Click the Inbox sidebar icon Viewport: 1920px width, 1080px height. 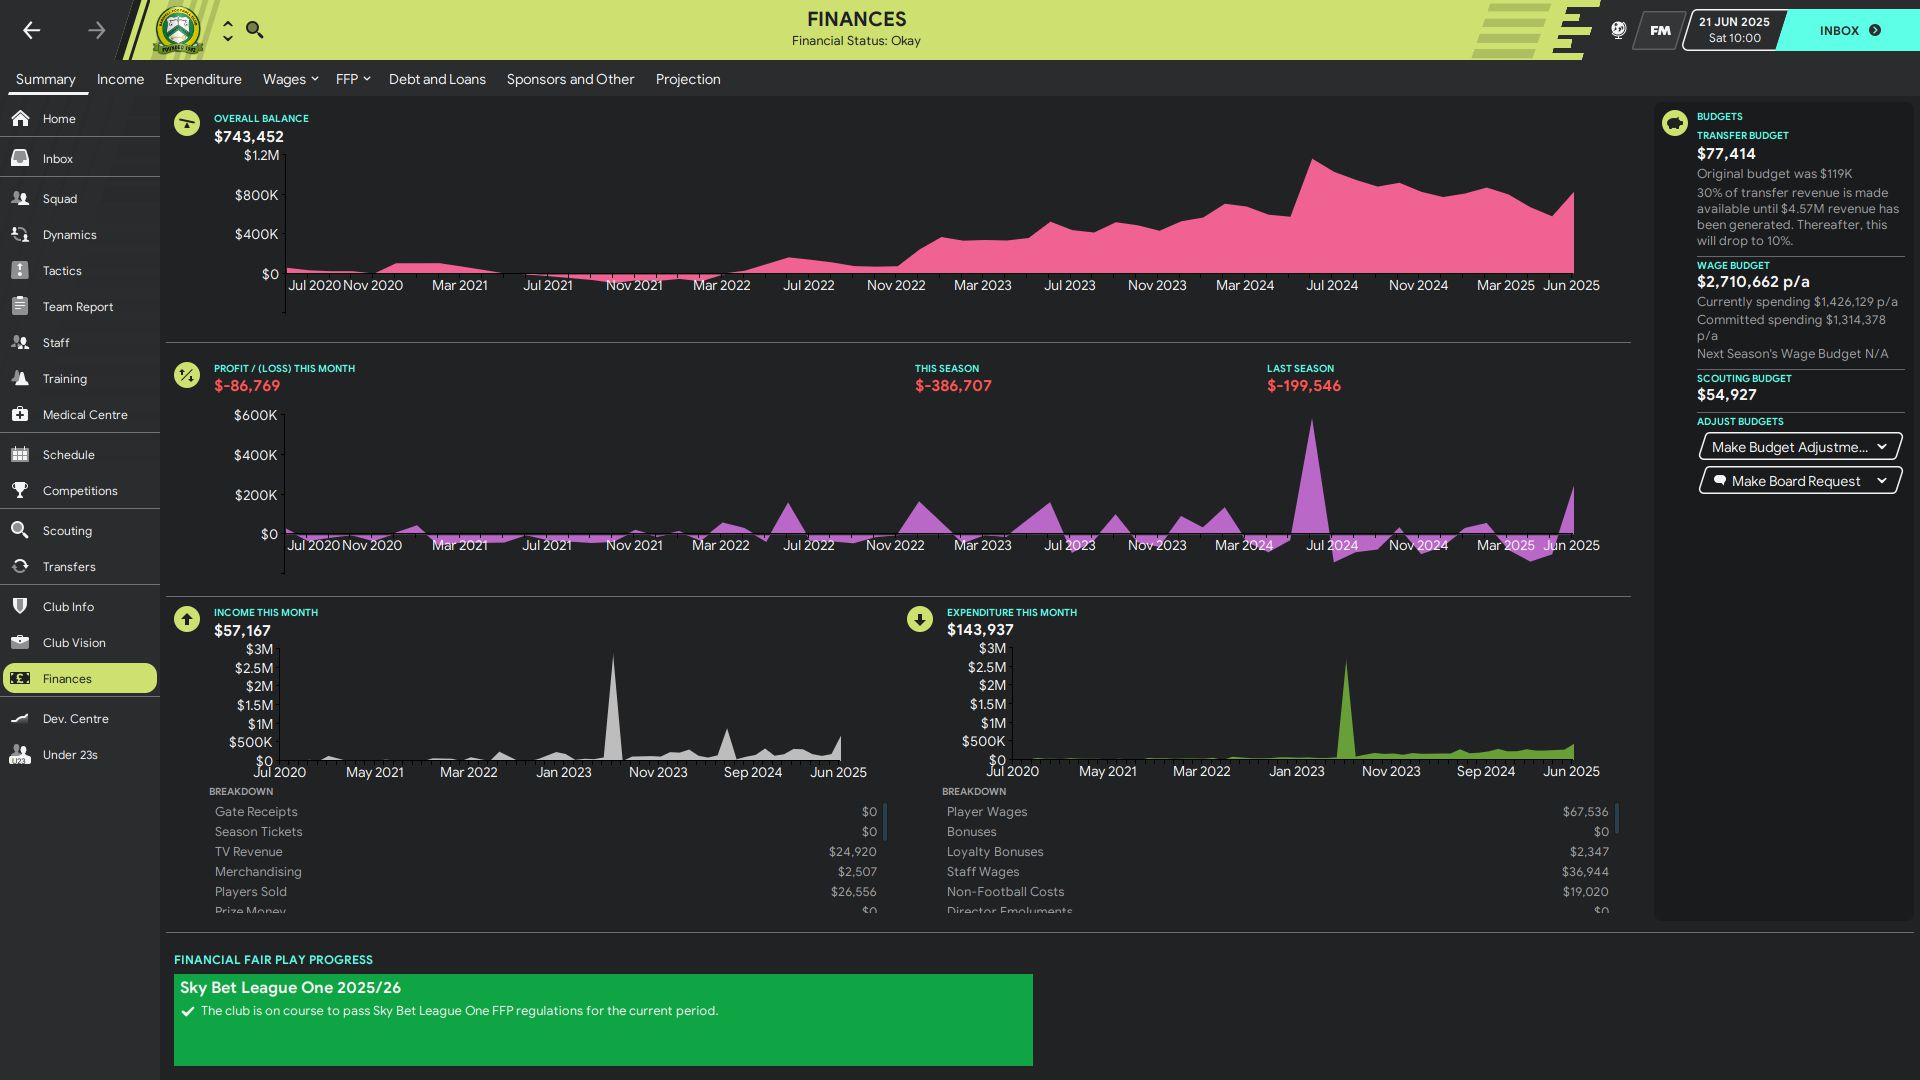point(20,158)
